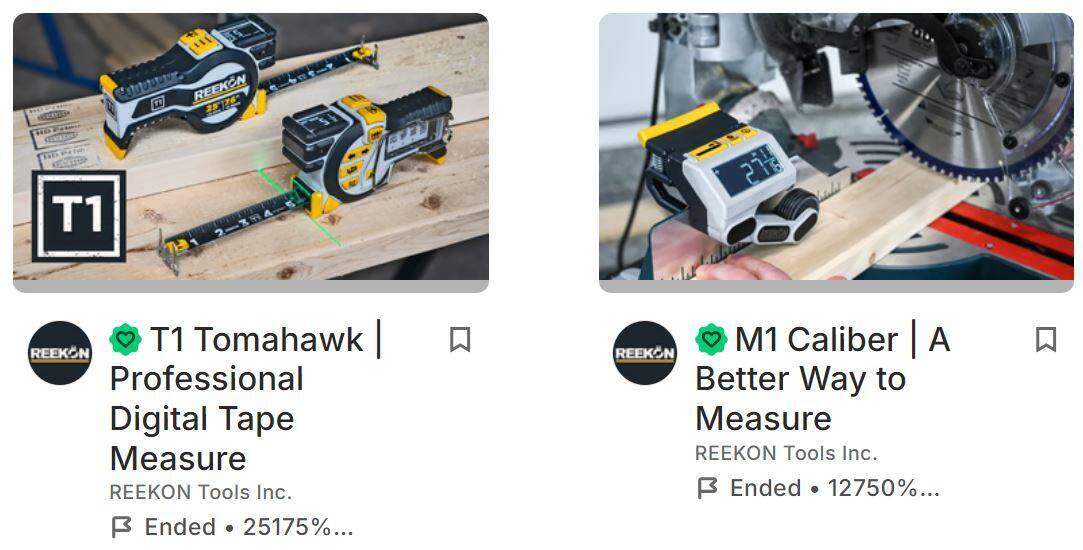This screenshot has height=550, width=1083.
Task: Open the M1 Caliber A Better Way to Measure title
Action: pyautogui.click(x=823, y=379)
